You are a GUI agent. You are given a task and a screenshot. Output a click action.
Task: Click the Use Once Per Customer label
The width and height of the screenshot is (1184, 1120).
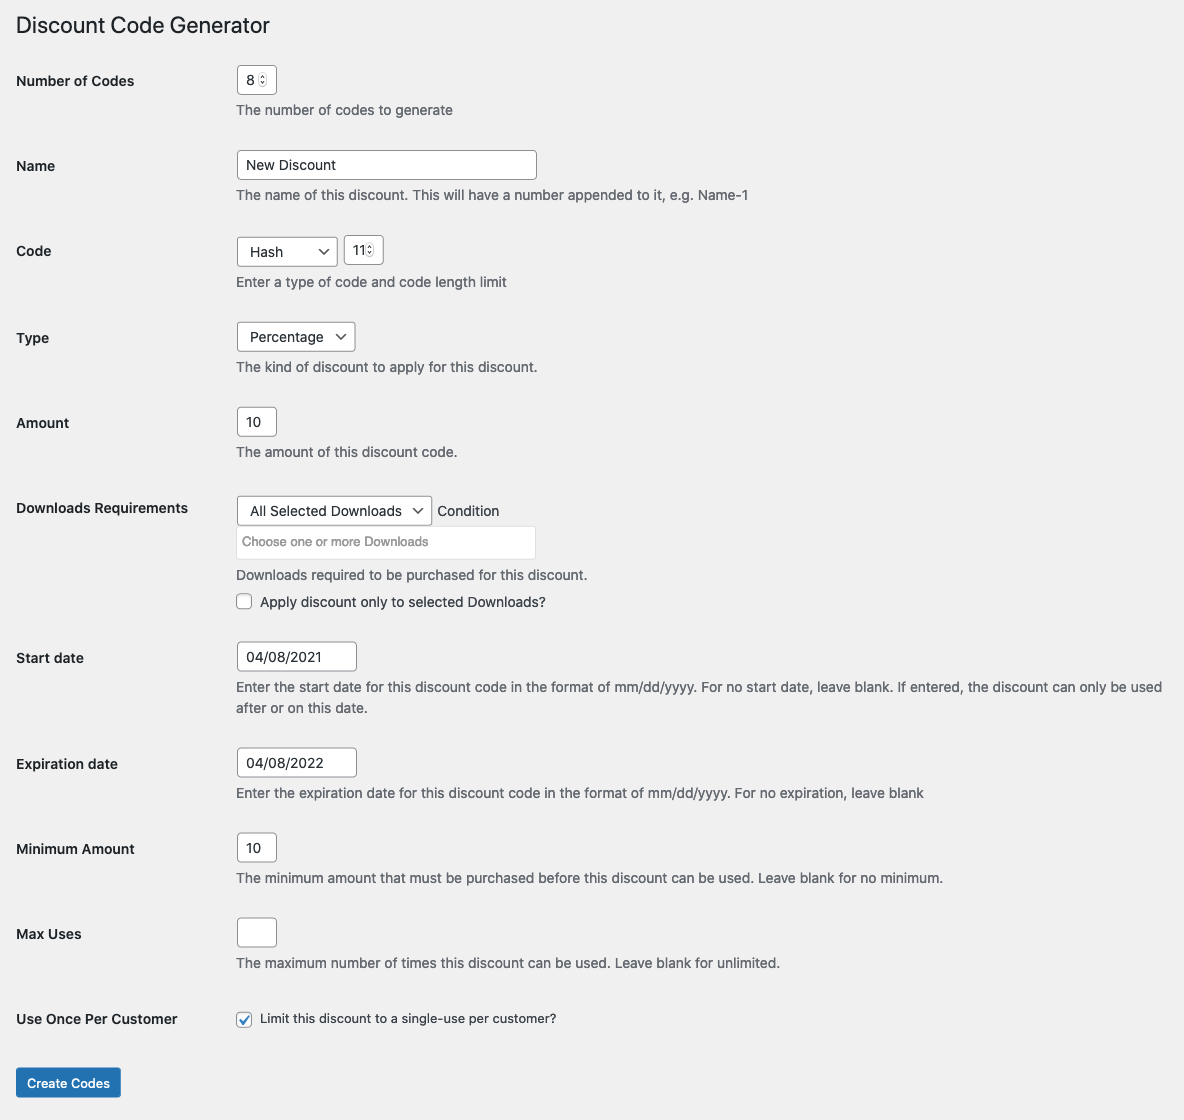point(97,1019)
